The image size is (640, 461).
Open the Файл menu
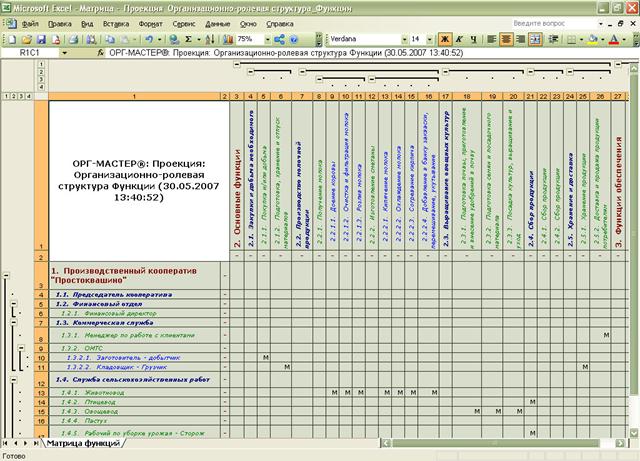pos(30,24)
